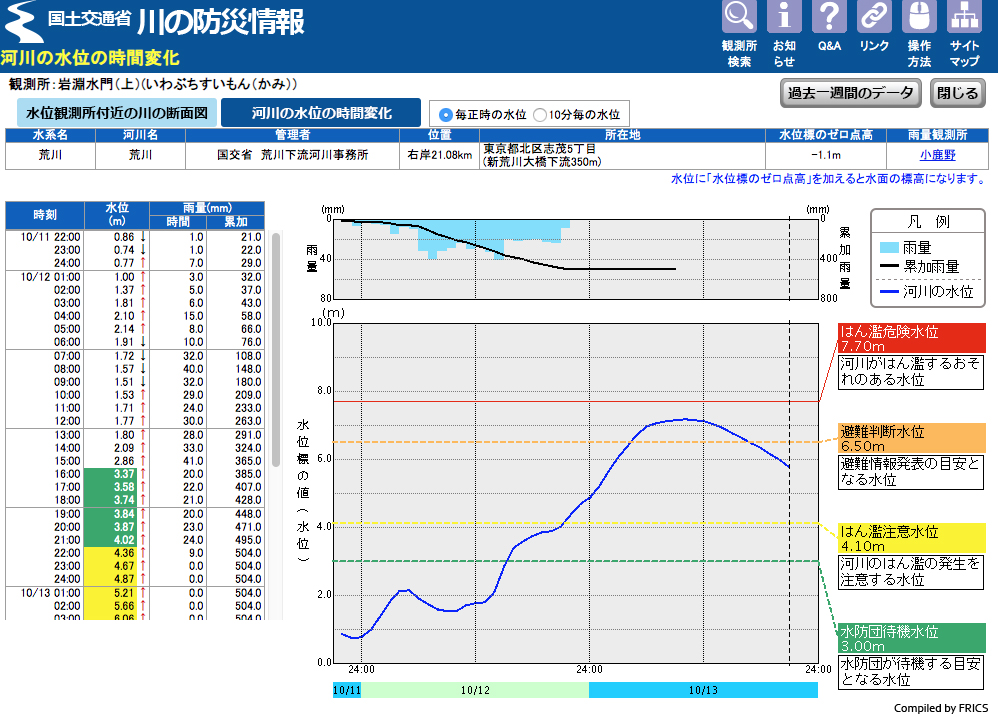Select the 10分毎の水位 radio button
This screenshot has width=998, height=723.
[540, 115]
